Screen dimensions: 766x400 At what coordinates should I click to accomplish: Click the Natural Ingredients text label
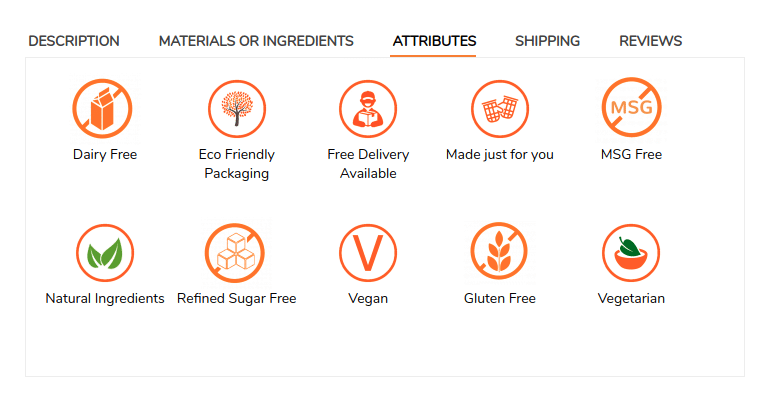coord(104,299)
